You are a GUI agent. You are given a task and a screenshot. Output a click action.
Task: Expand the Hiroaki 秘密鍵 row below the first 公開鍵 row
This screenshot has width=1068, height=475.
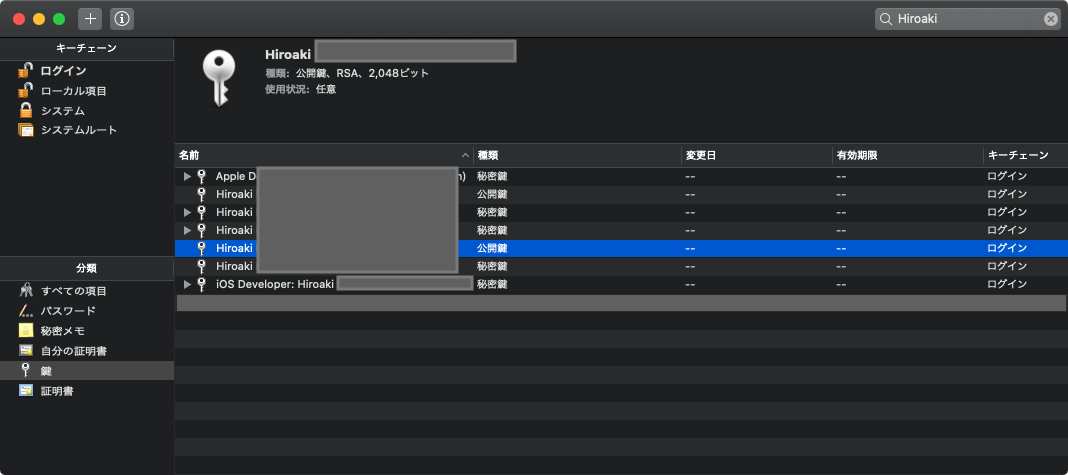[187, 212]
